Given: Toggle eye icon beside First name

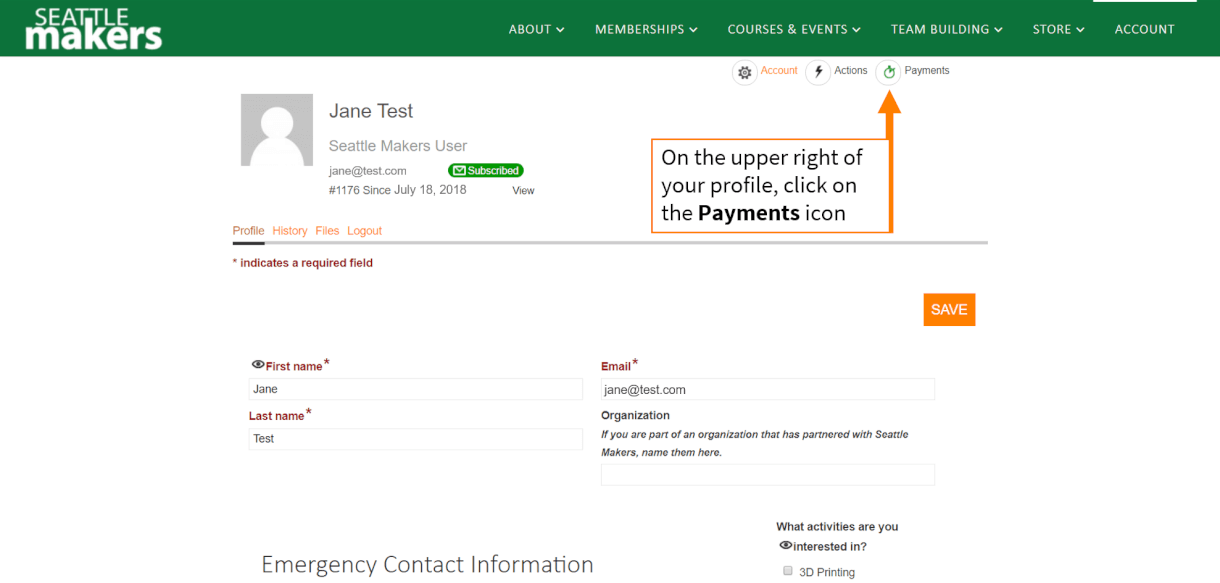Looking at the screenshot, I should point(258,365).
